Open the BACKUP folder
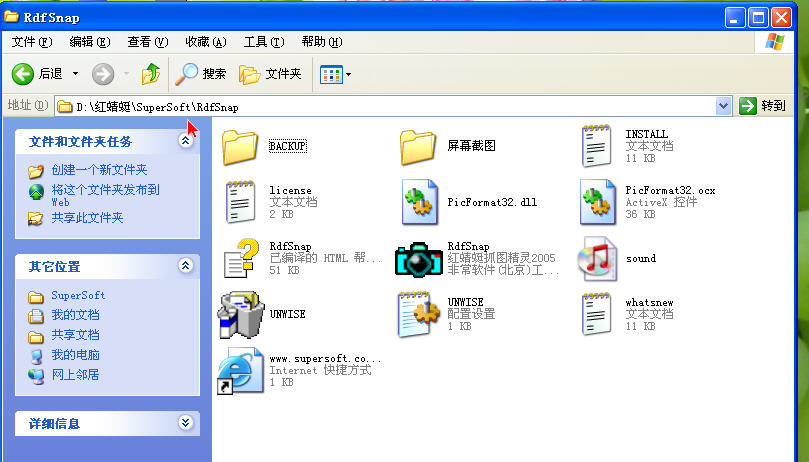 point(240,146)
